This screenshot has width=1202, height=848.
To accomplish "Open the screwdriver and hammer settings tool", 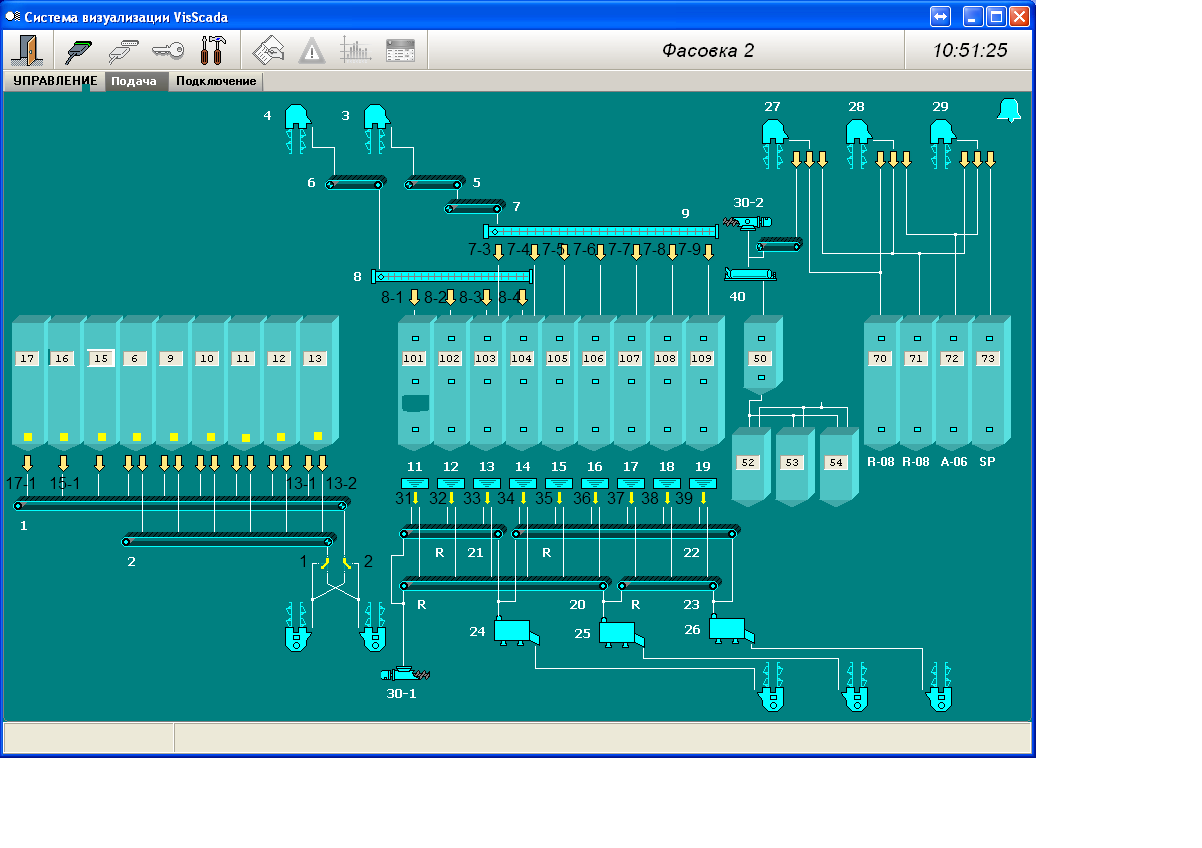I will [213, 50].
